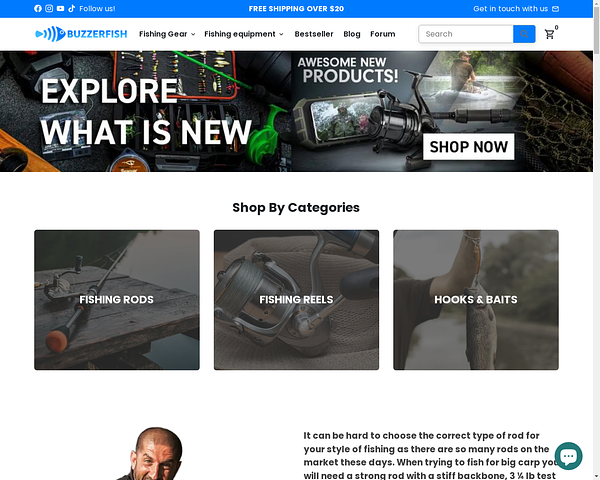Viewport: 600px width, 480px height.
Task: Select the Fishing Rods category tile
Action: tap(117, 300)
